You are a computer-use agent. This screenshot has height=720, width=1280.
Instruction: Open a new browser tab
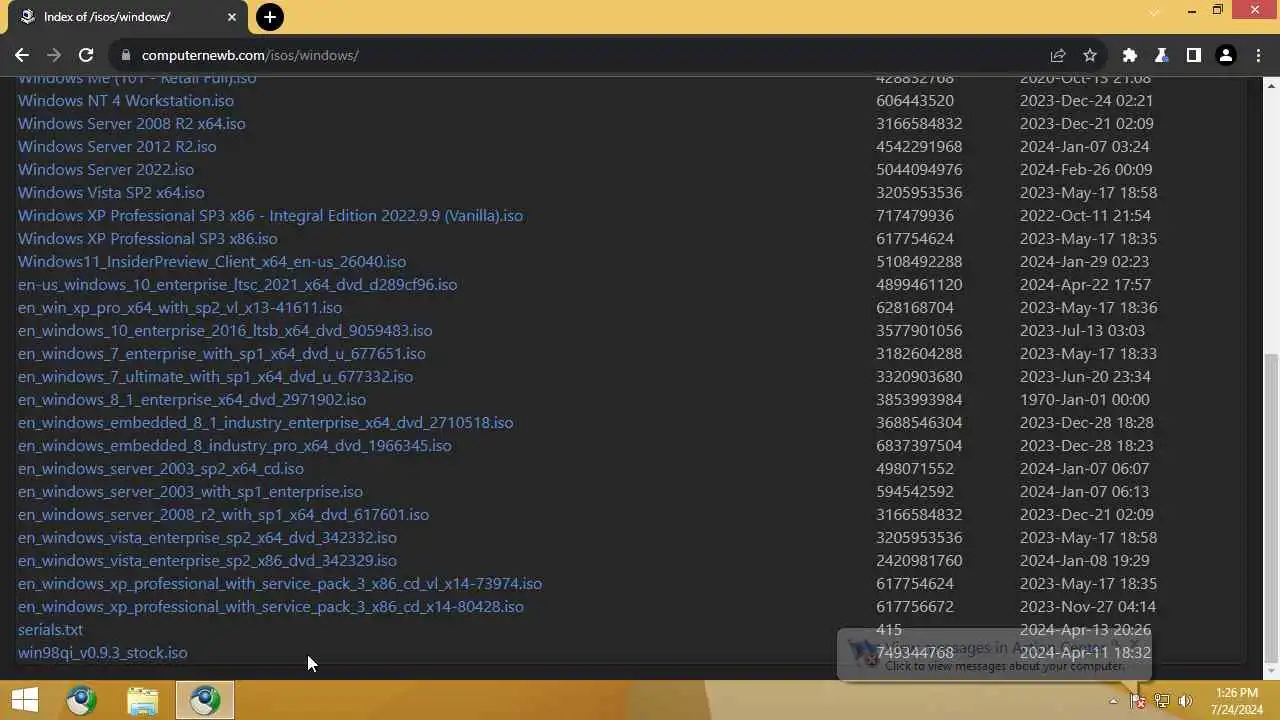(x=269, y=17)
